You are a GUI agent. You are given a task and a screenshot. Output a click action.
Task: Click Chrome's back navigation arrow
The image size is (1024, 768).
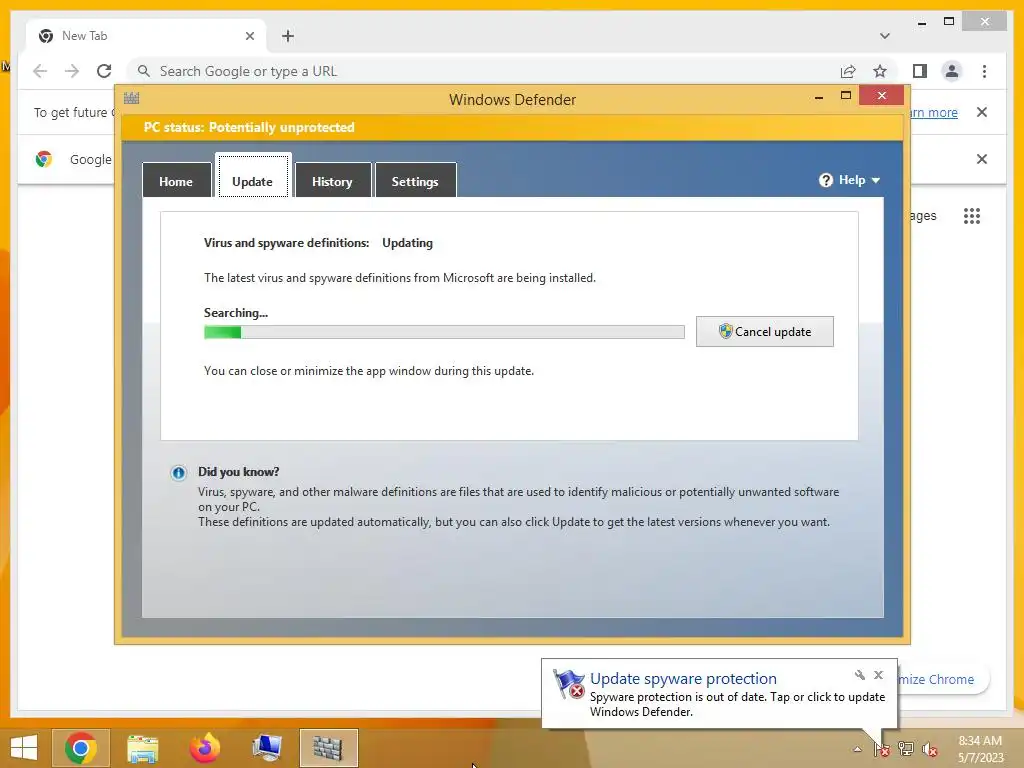click(40, 71)
